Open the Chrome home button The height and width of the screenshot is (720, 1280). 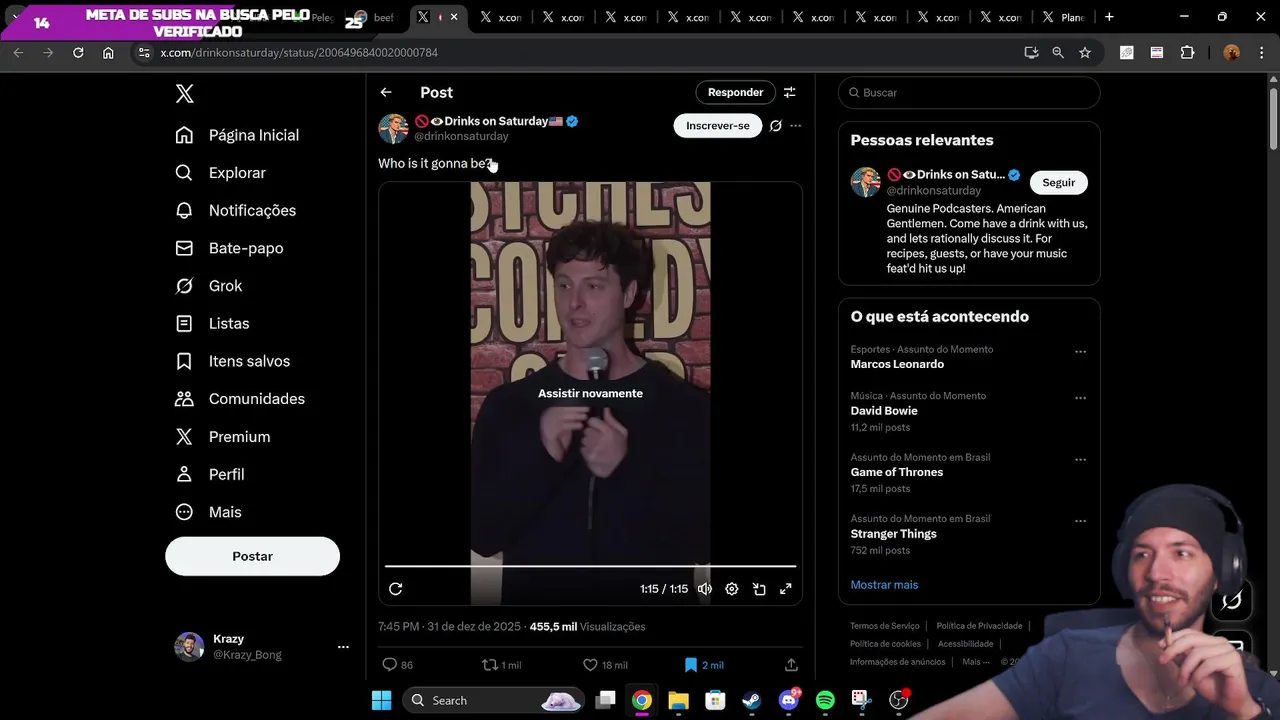108,53
